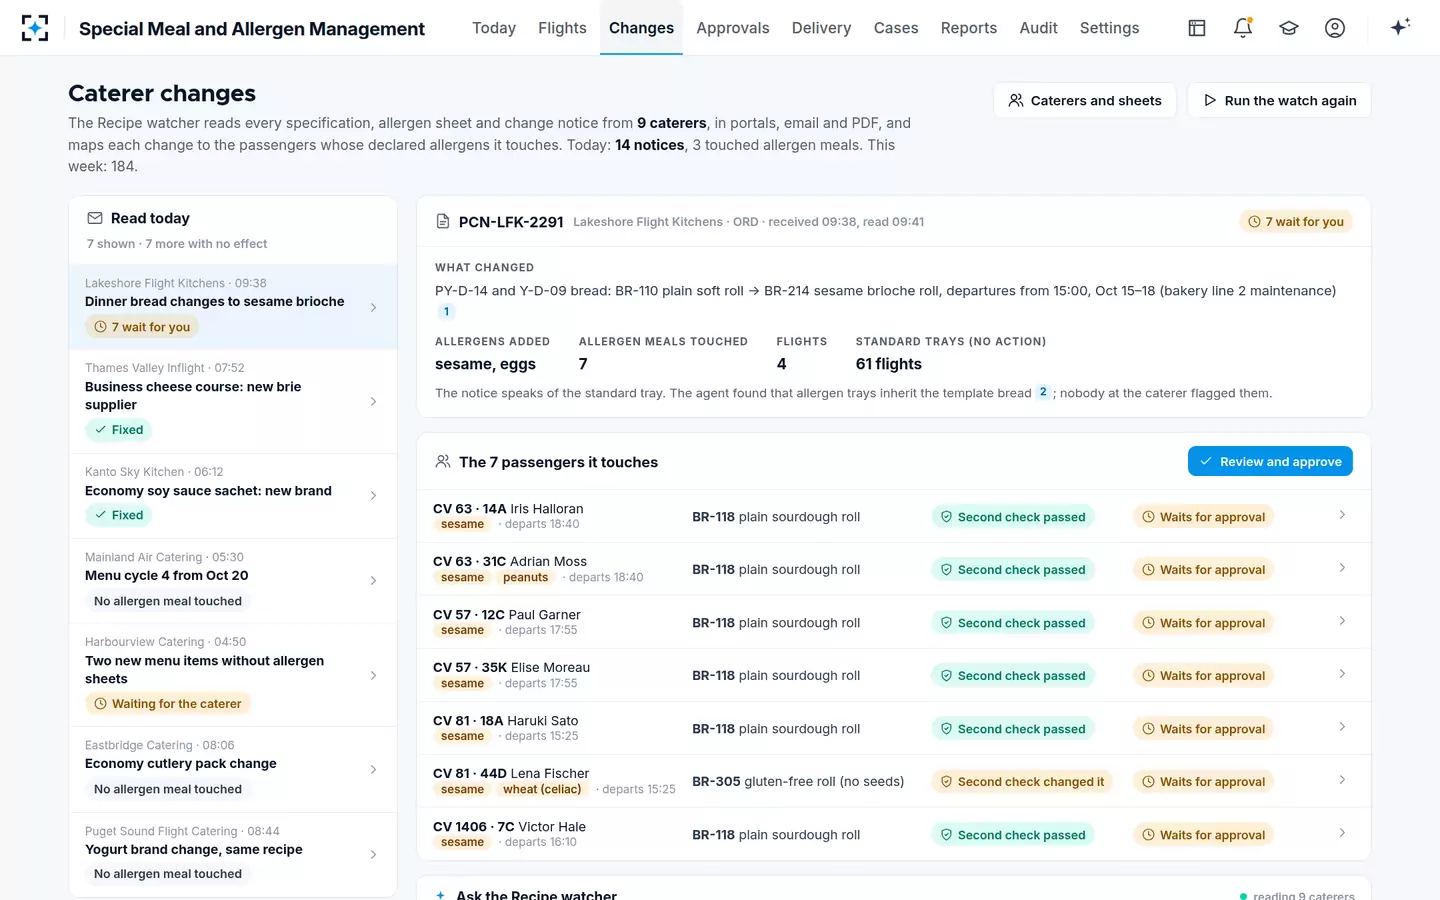Run the watch again
Image resolution: width=1440 pixels, height=900 pixels.
point(1279,100)
